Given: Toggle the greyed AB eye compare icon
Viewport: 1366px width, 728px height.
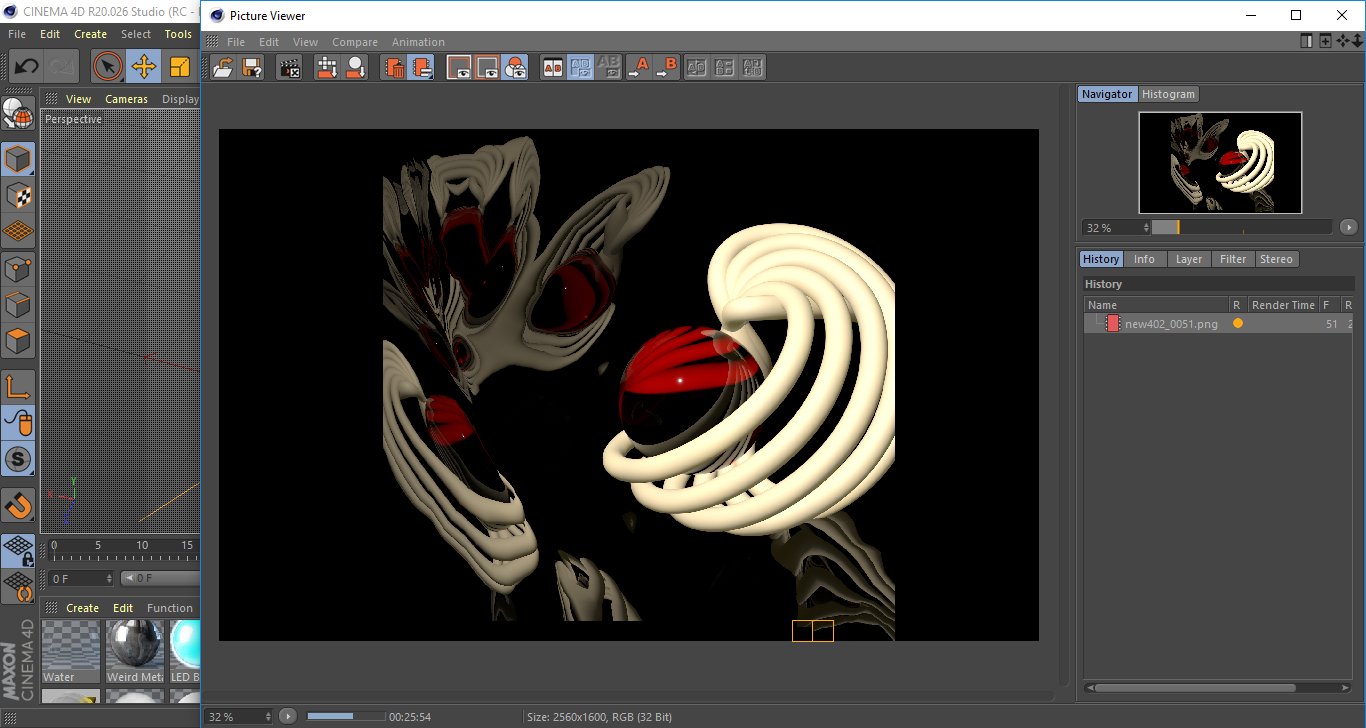Looking at the screenshot, I should pyautogui.click(x=608, y=67).
